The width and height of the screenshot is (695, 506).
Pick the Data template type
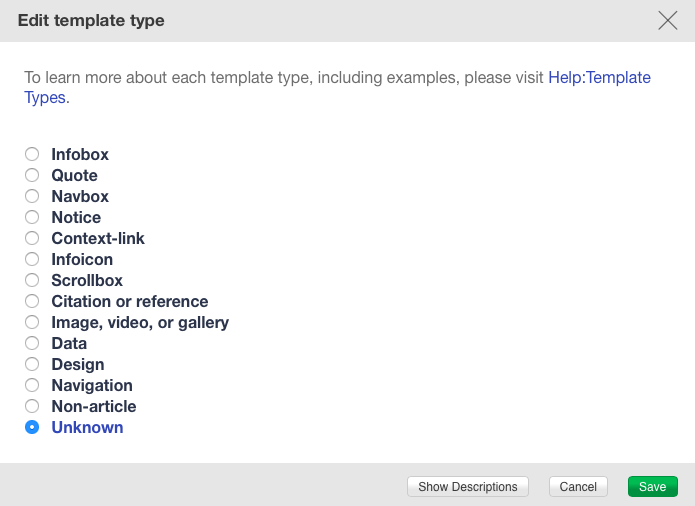pyautogui.click(x=32, y=344)
